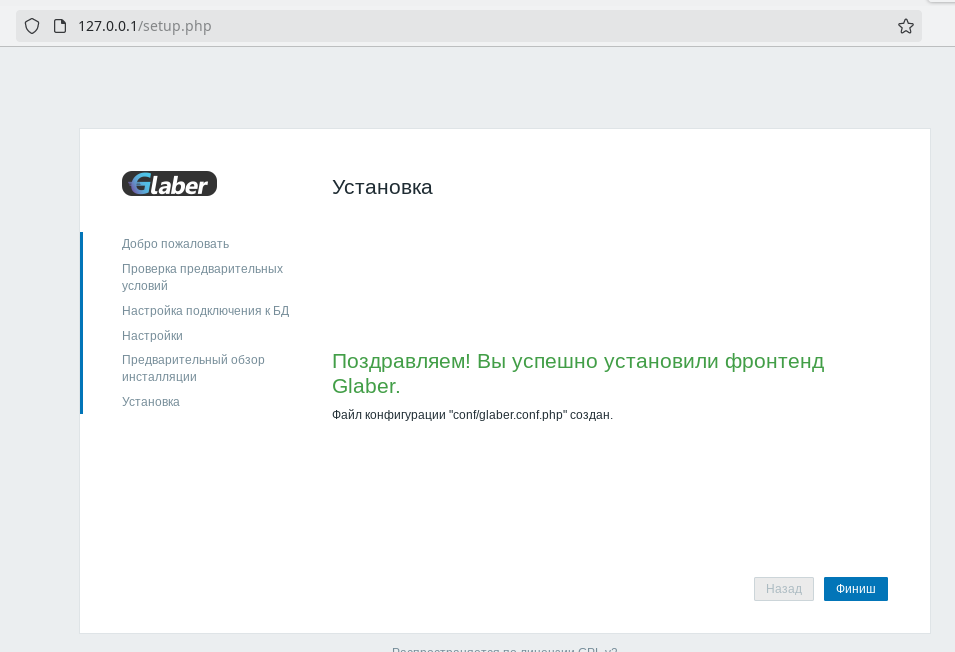The height and width of the screenshot is (652, 955).
Task: Bookmark this page with the star icon
Action: point(905,26)
